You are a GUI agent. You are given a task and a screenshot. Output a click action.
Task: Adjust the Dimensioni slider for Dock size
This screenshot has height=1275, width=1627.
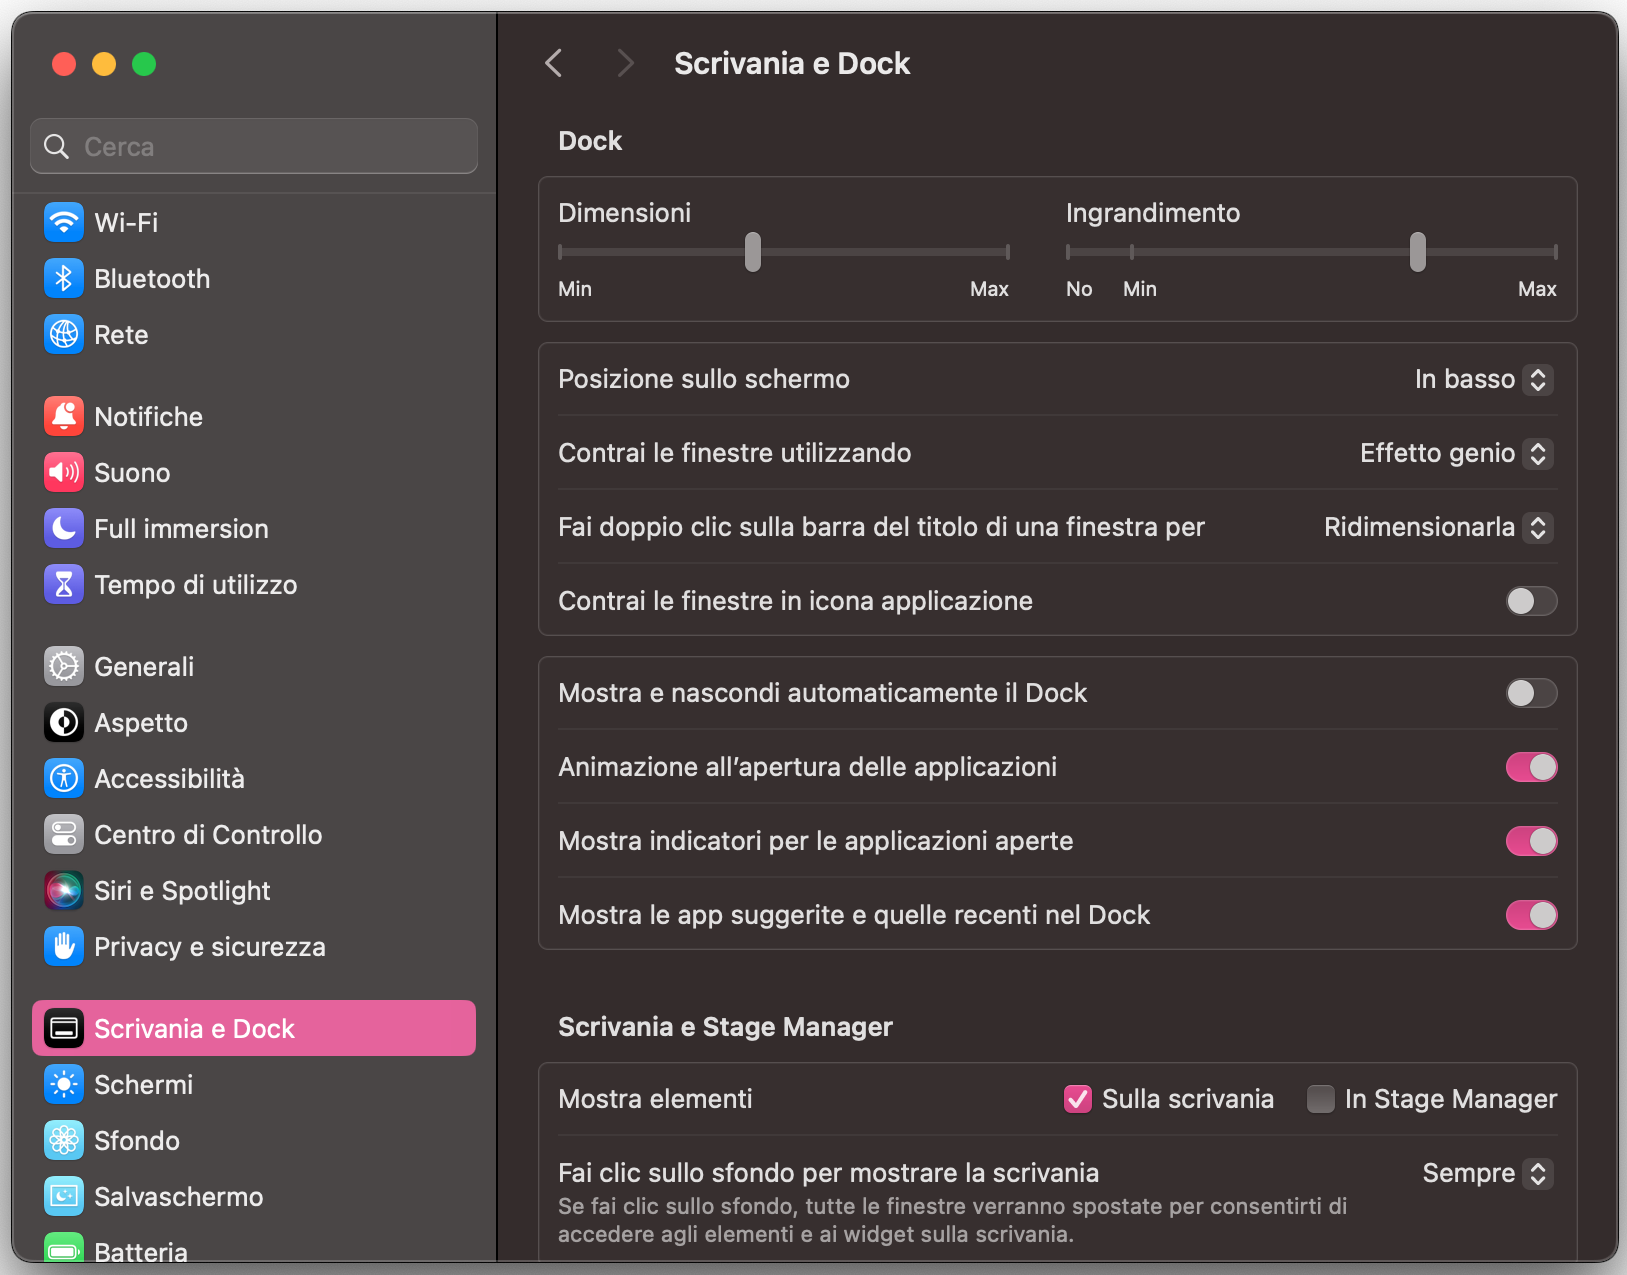point(752,252)
